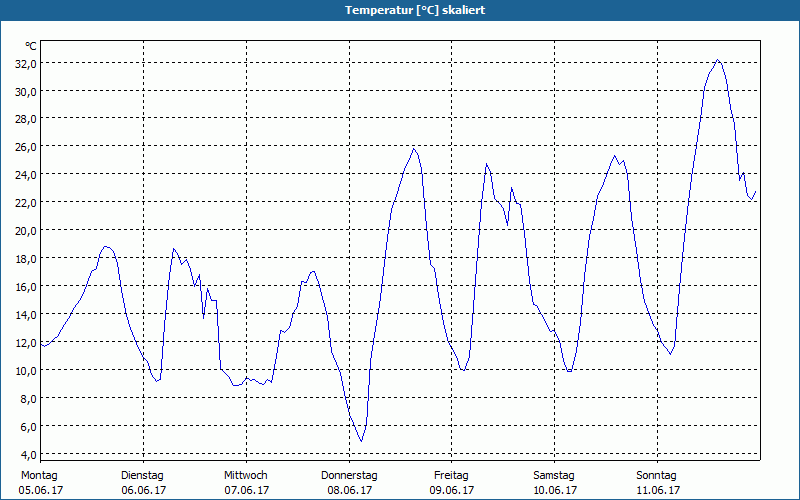Click the Donnerstag day label
Viewport: 800px width, 500px height.
coord(349,476)
